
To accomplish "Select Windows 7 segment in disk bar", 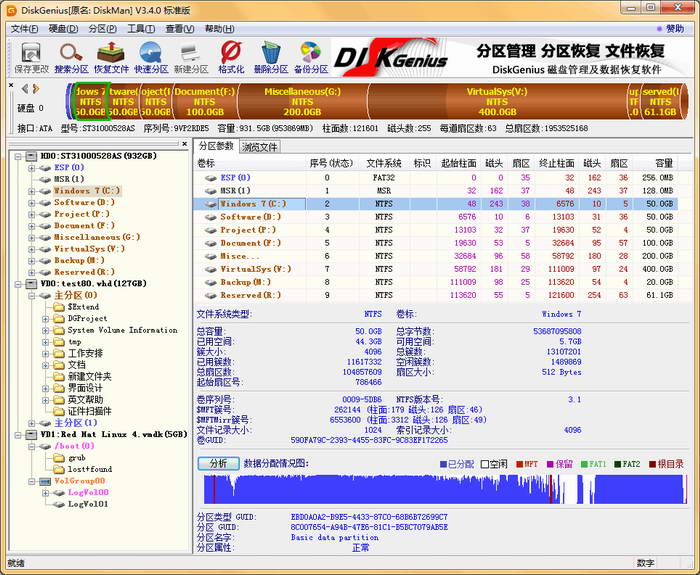I will [91, 101].
